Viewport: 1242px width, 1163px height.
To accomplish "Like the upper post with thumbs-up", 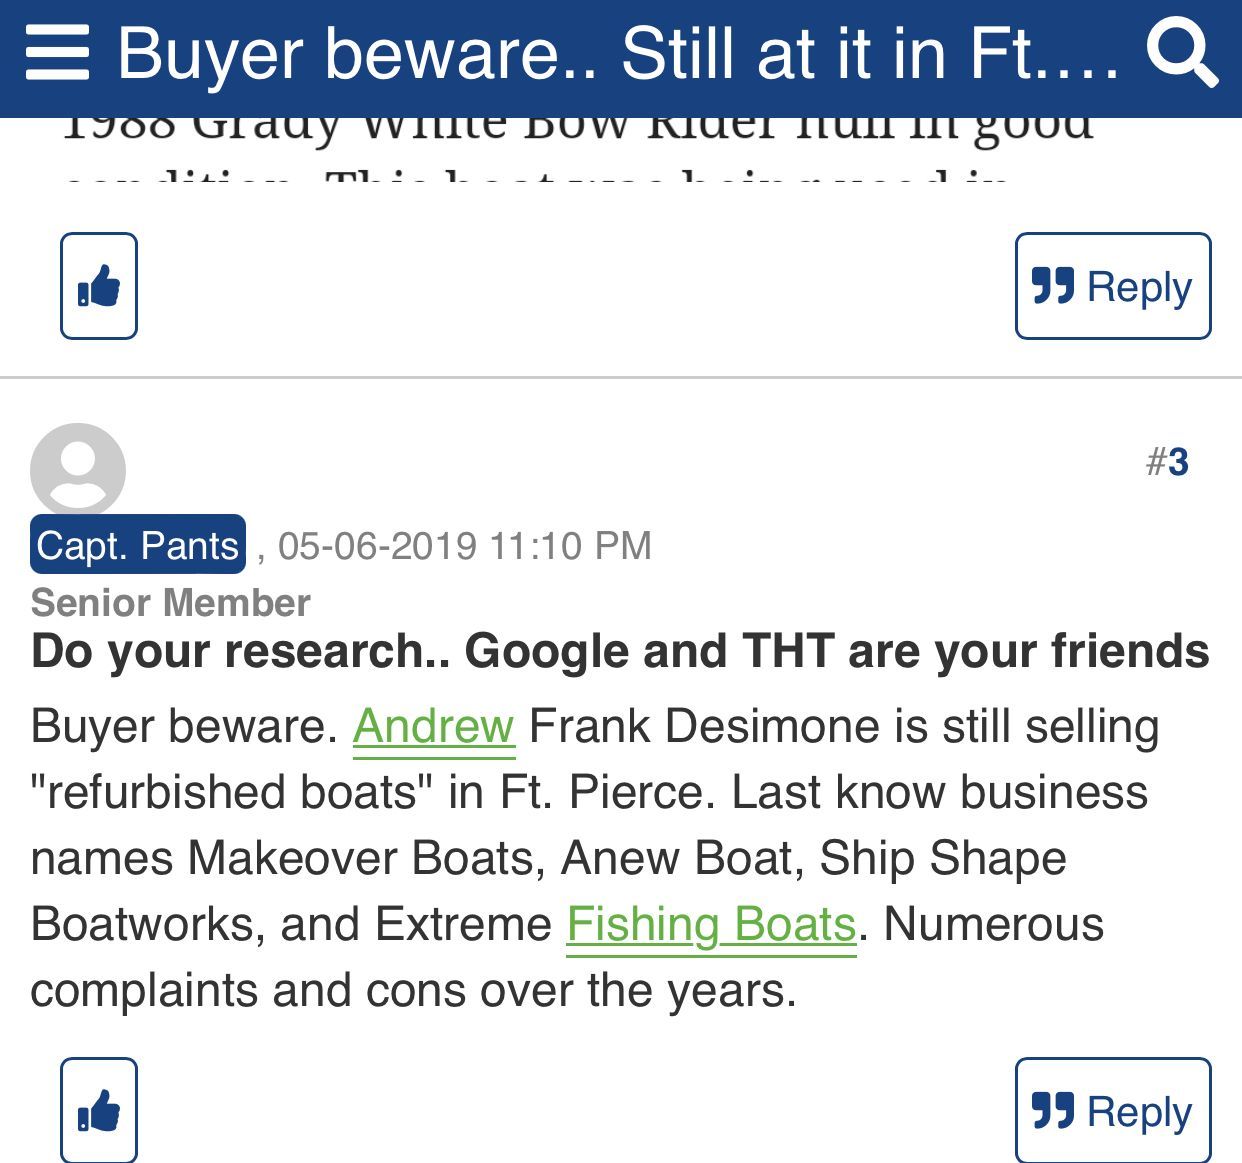I will click(x=99, y=286).
